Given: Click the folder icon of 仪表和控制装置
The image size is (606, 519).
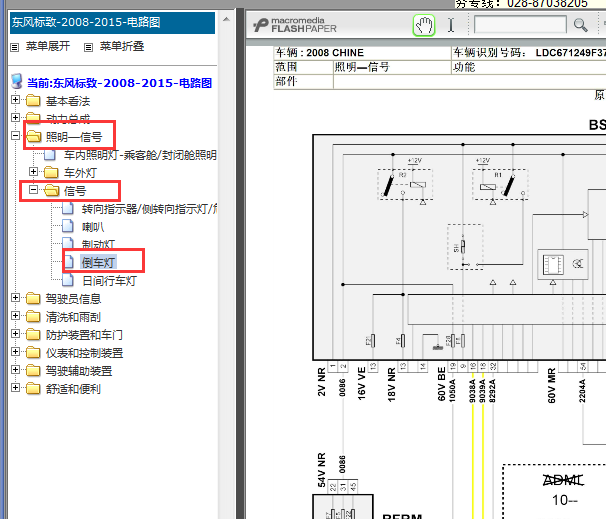Looking at the screenshot, I should click(33, 352).
